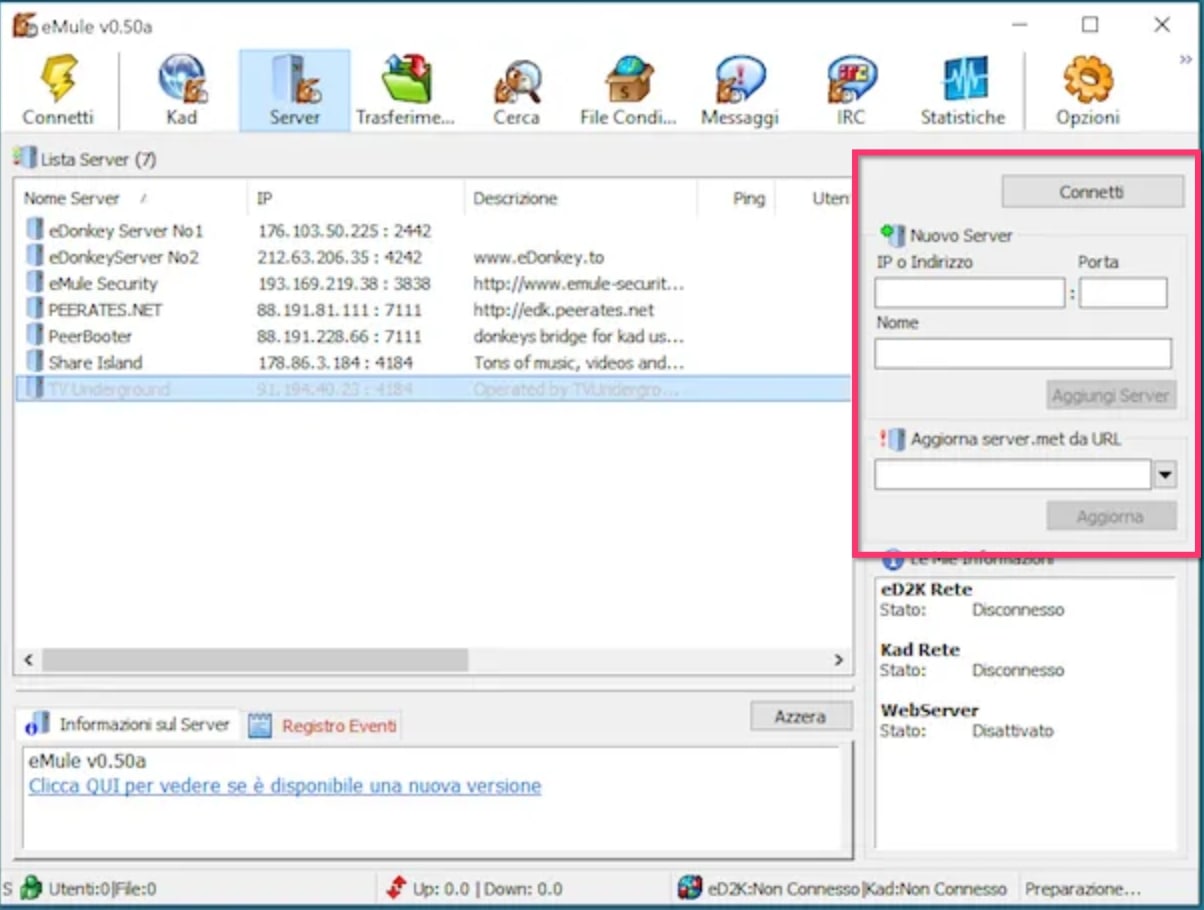Open the server.met URL dropdown arrow
Viewport: 1204px width, 910px height.
point(1165,475)
